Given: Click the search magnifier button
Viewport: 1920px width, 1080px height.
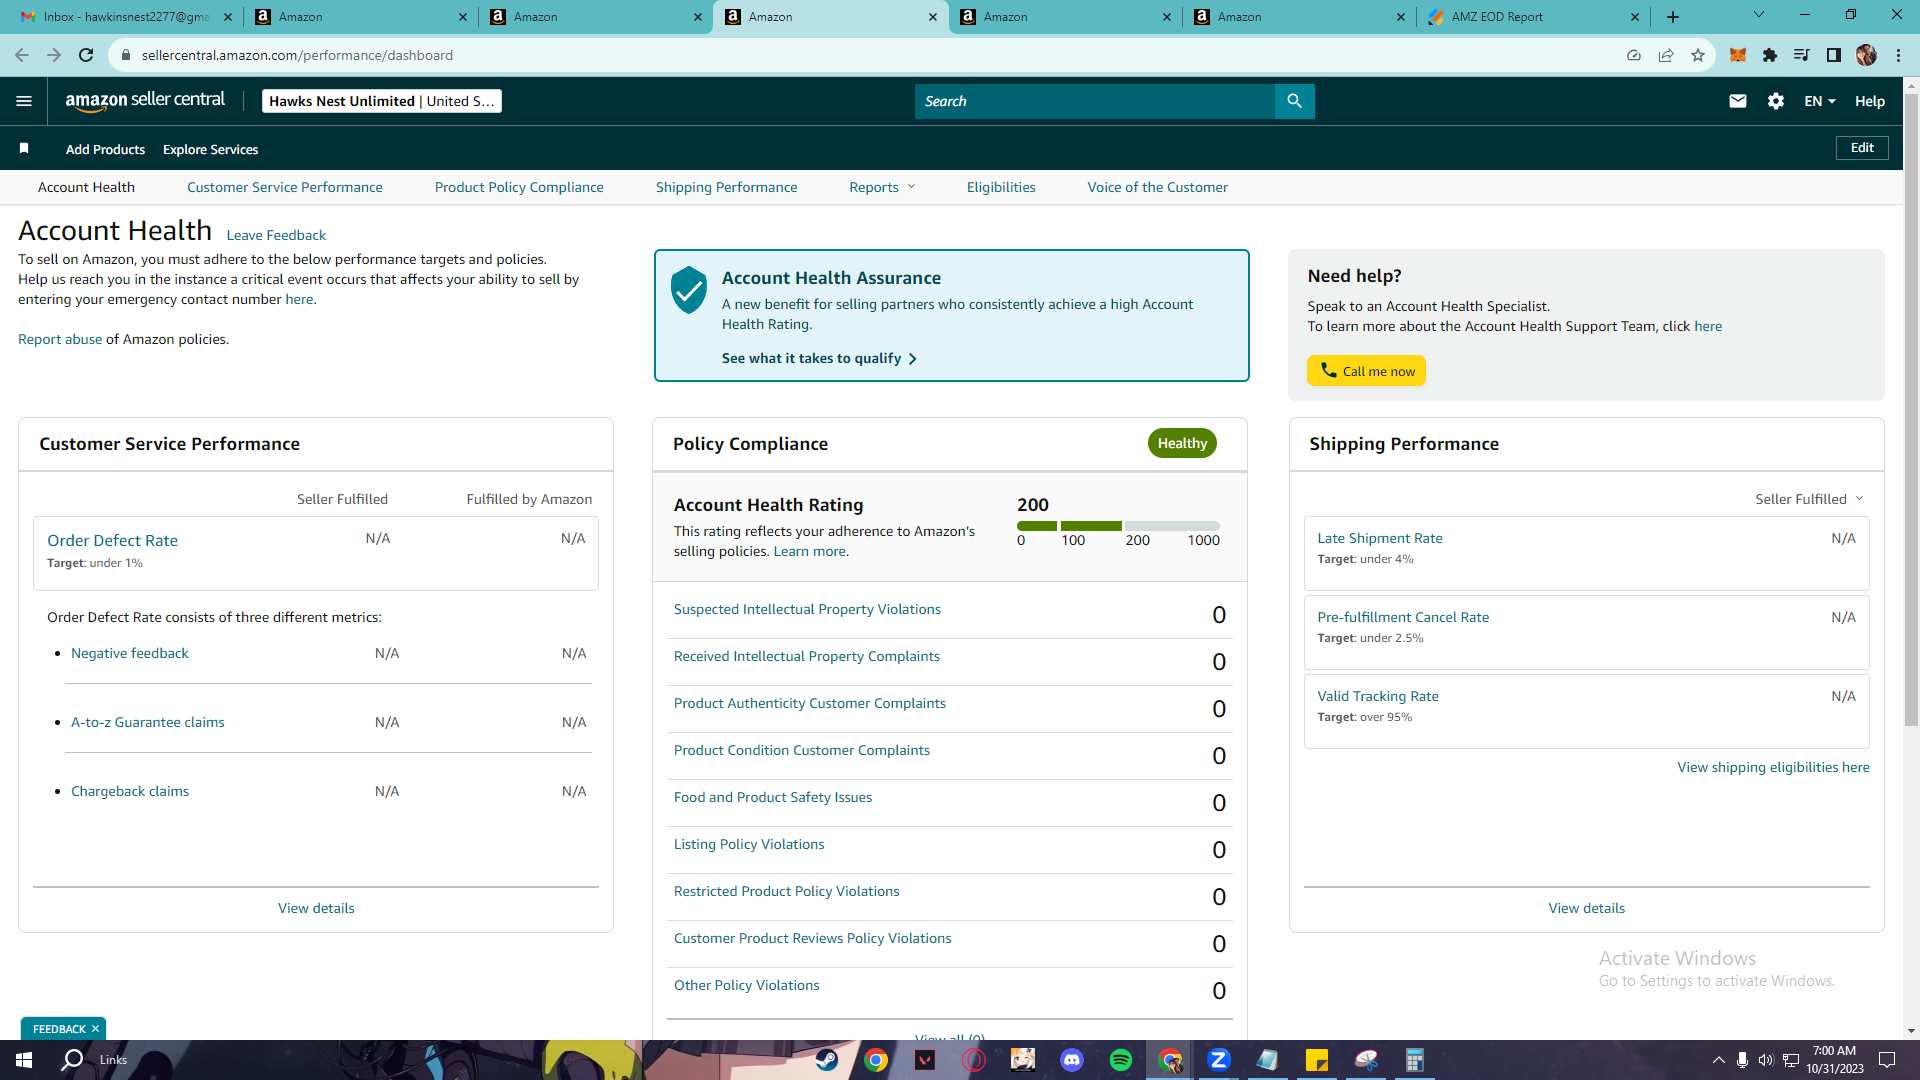Looking at the screenshot, I should [1294, 101].
